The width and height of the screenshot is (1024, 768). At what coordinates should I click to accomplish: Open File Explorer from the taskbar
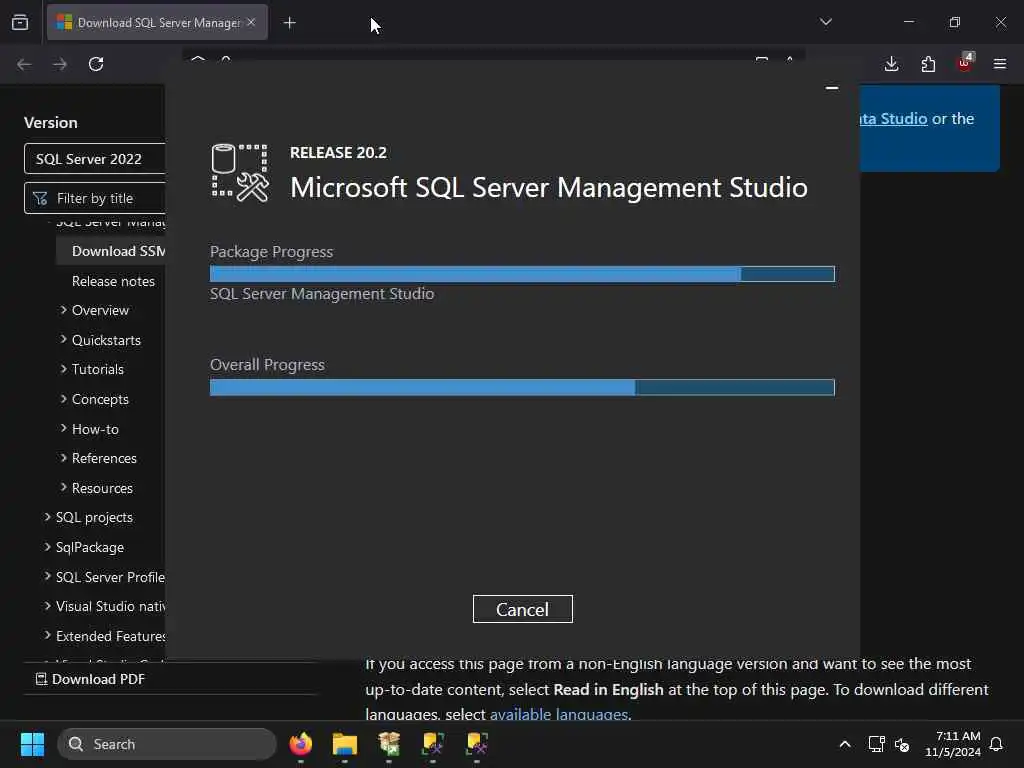[345, 744]
